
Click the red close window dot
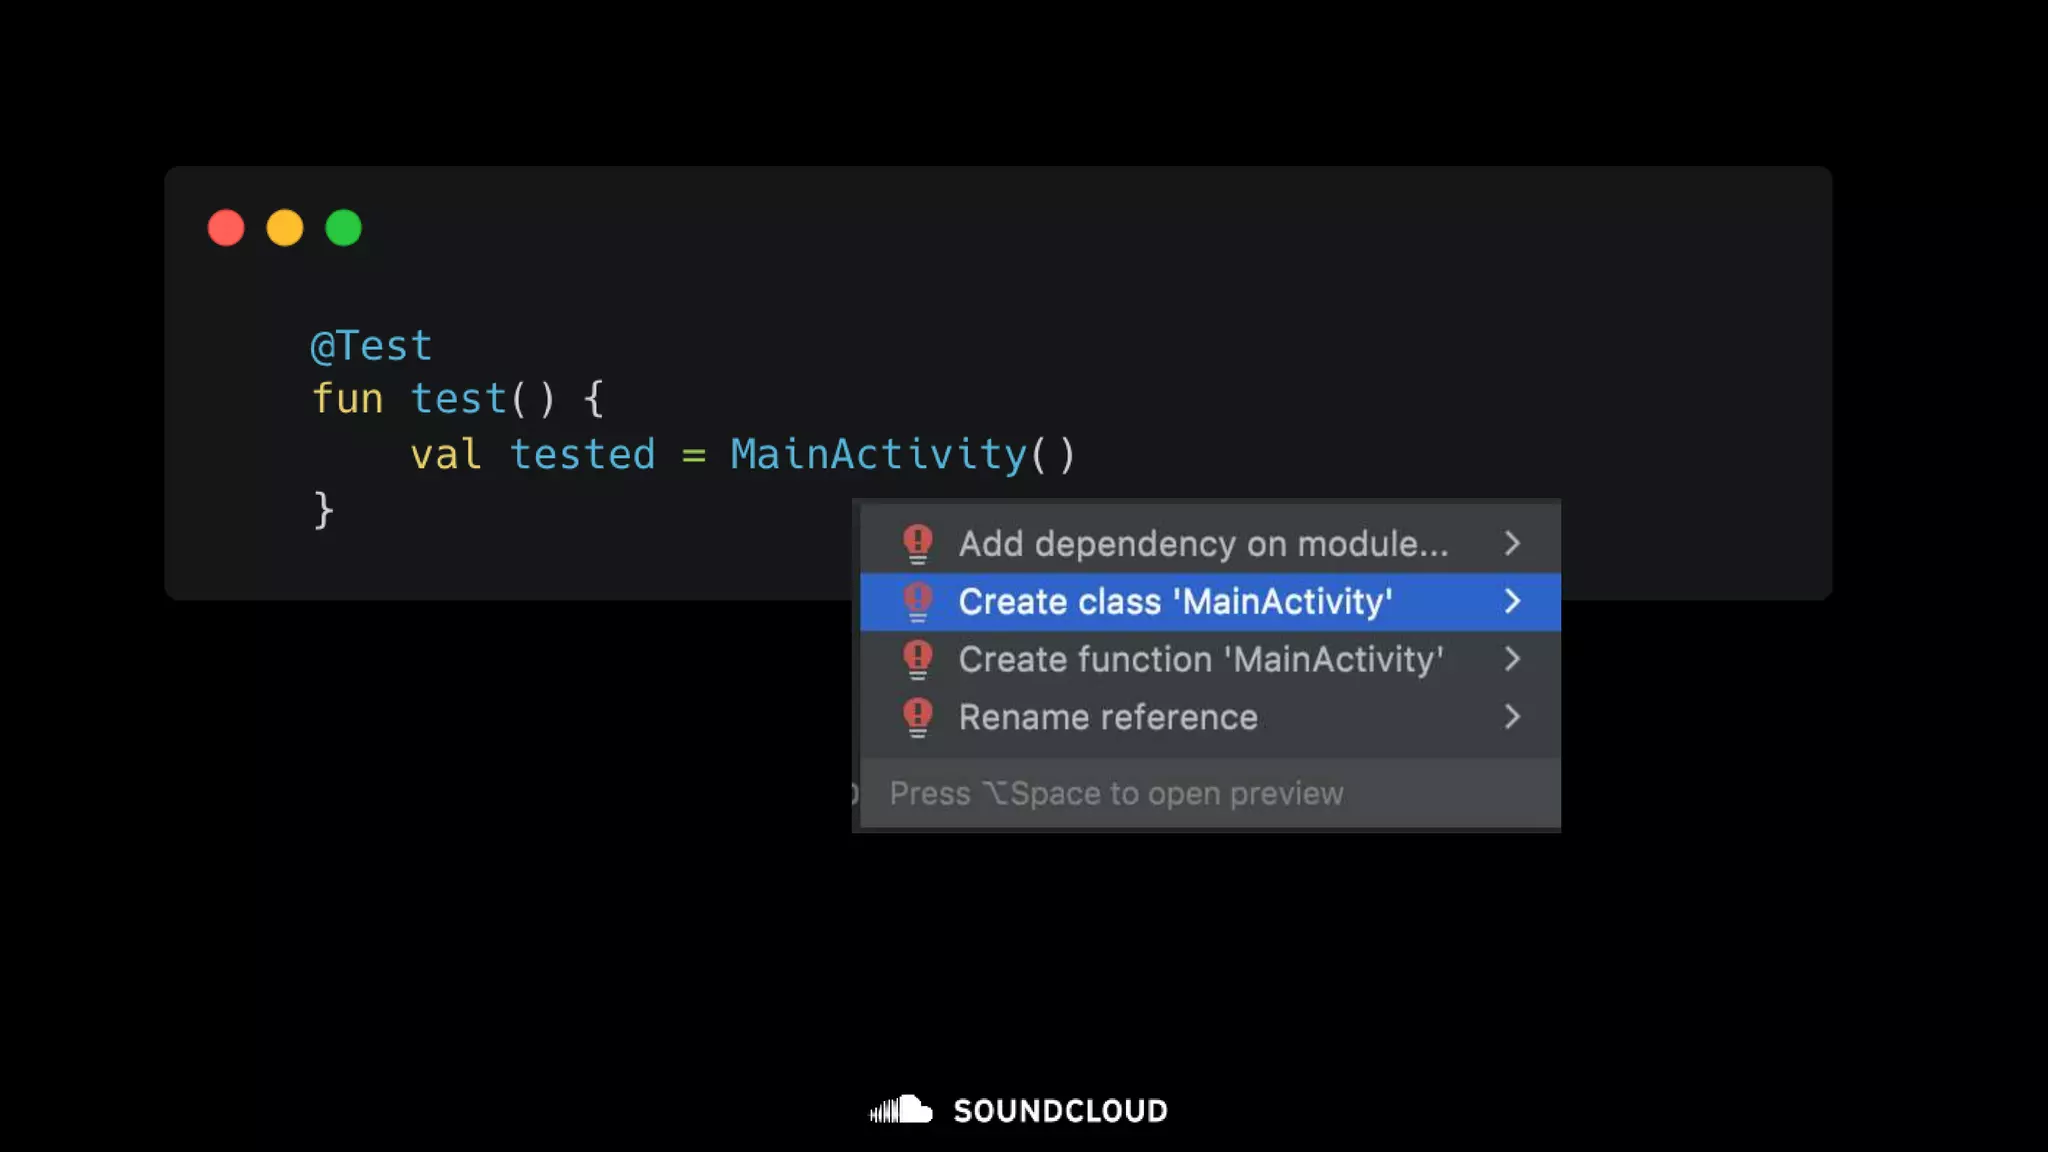(226, 228)
